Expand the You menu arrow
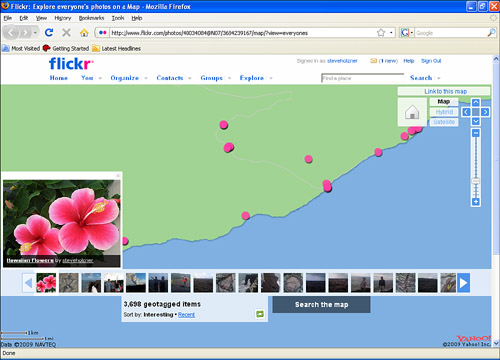Screen dimensions: 500x360 100,78
